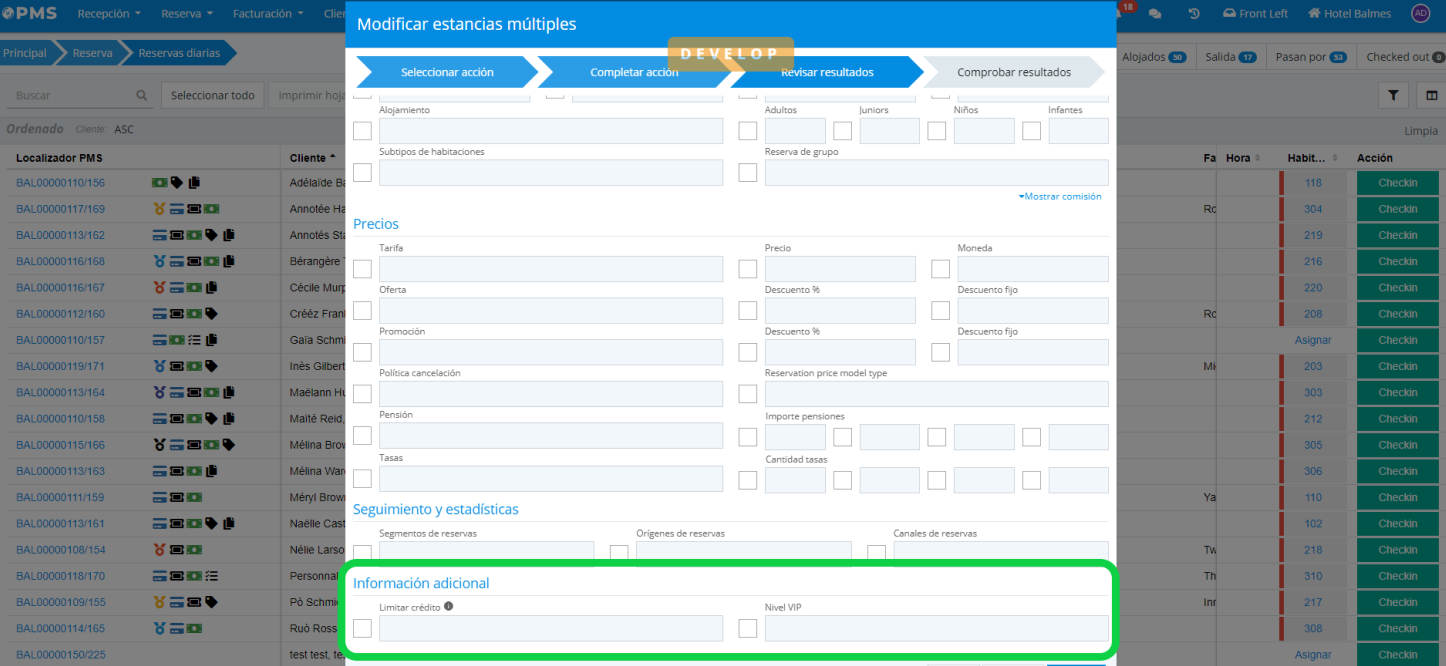Click the Seleccionar todo button
Viewport: 1446px width, 666px height.
tap(212, 96)
